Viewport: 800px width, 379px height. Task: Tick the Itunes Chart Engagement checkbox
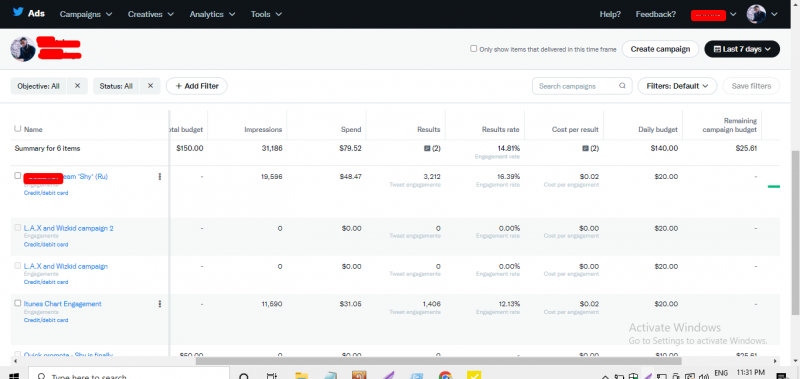18,303
